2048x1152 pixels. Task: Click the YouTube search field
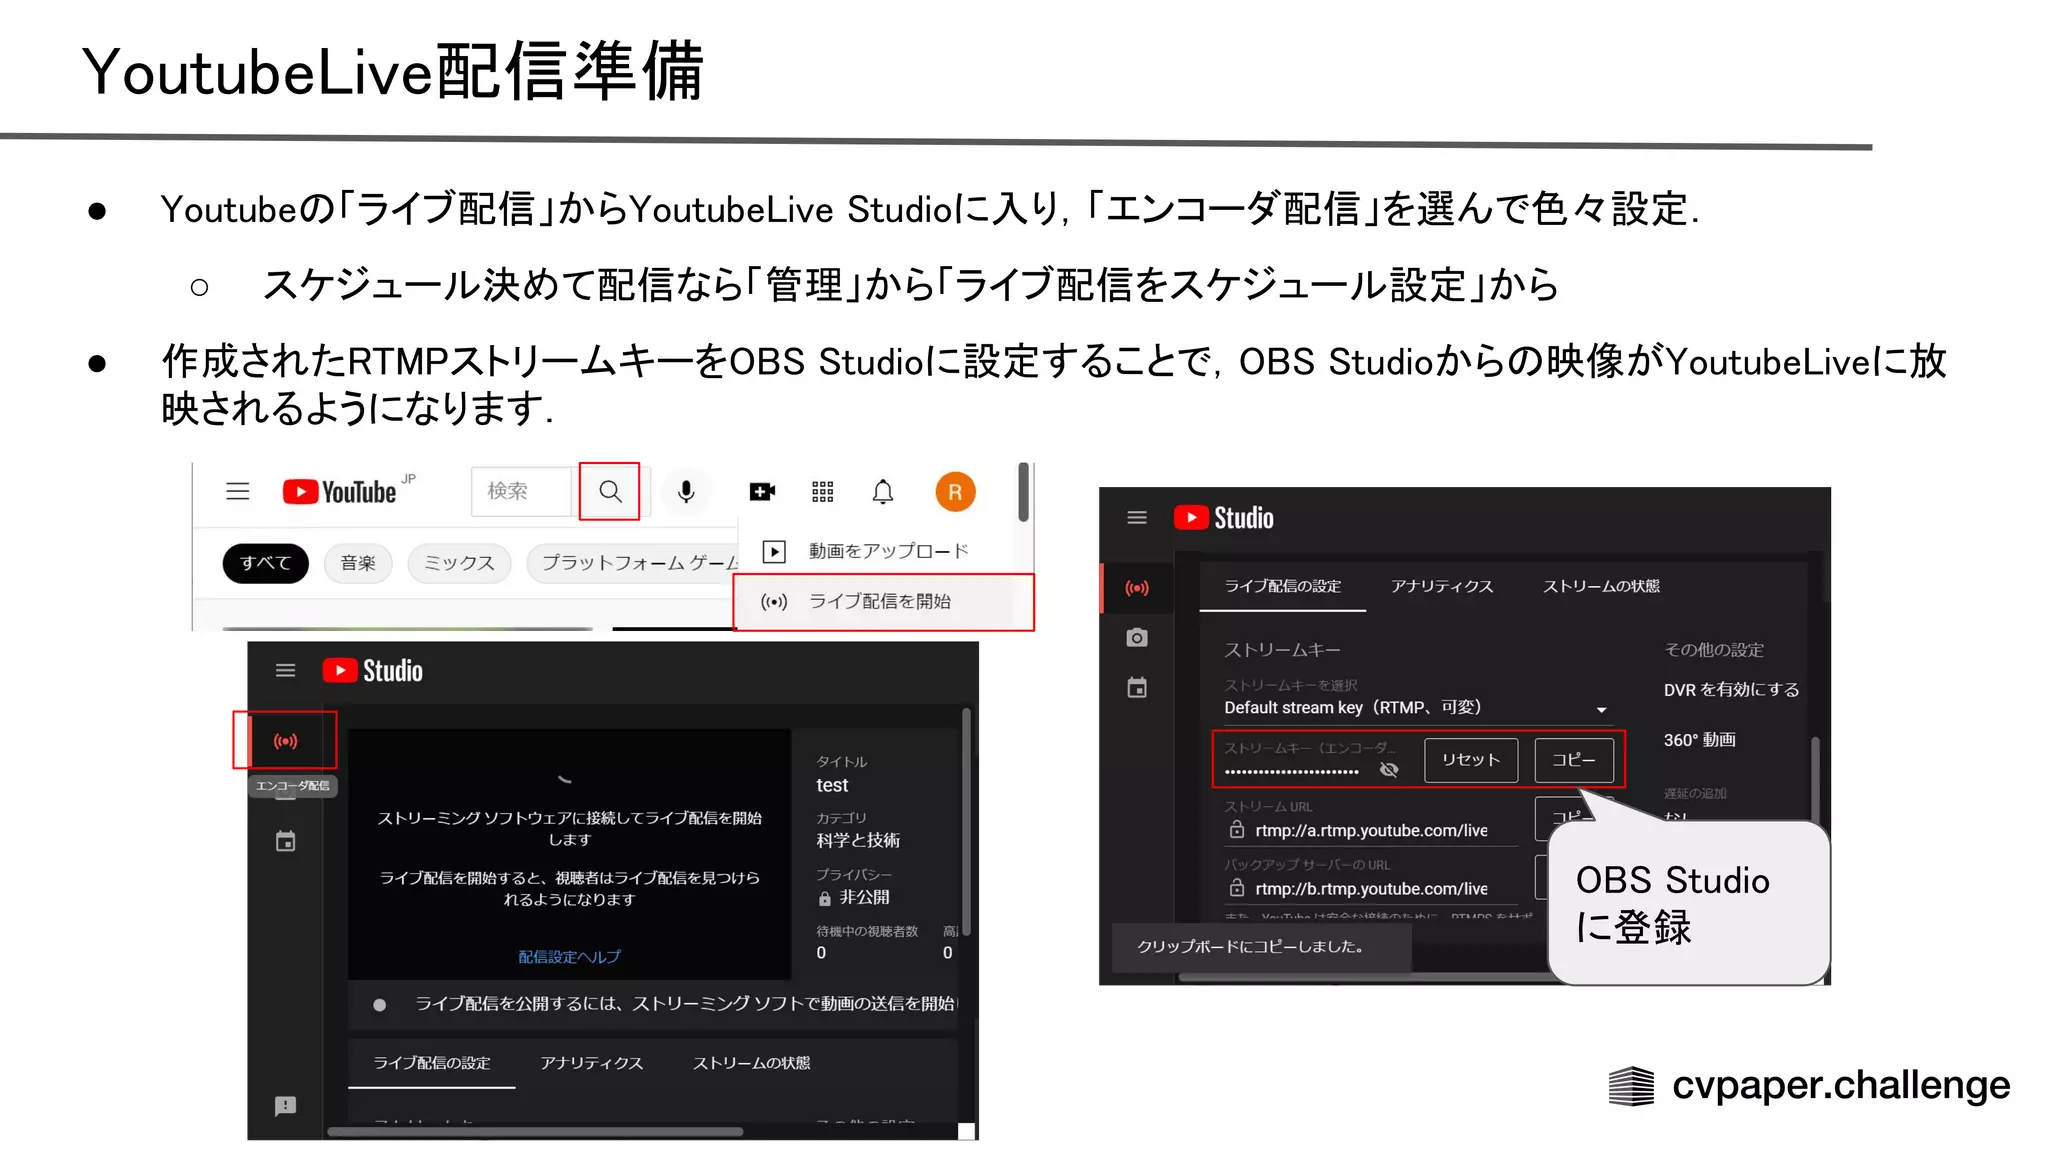tap(521, 491)
